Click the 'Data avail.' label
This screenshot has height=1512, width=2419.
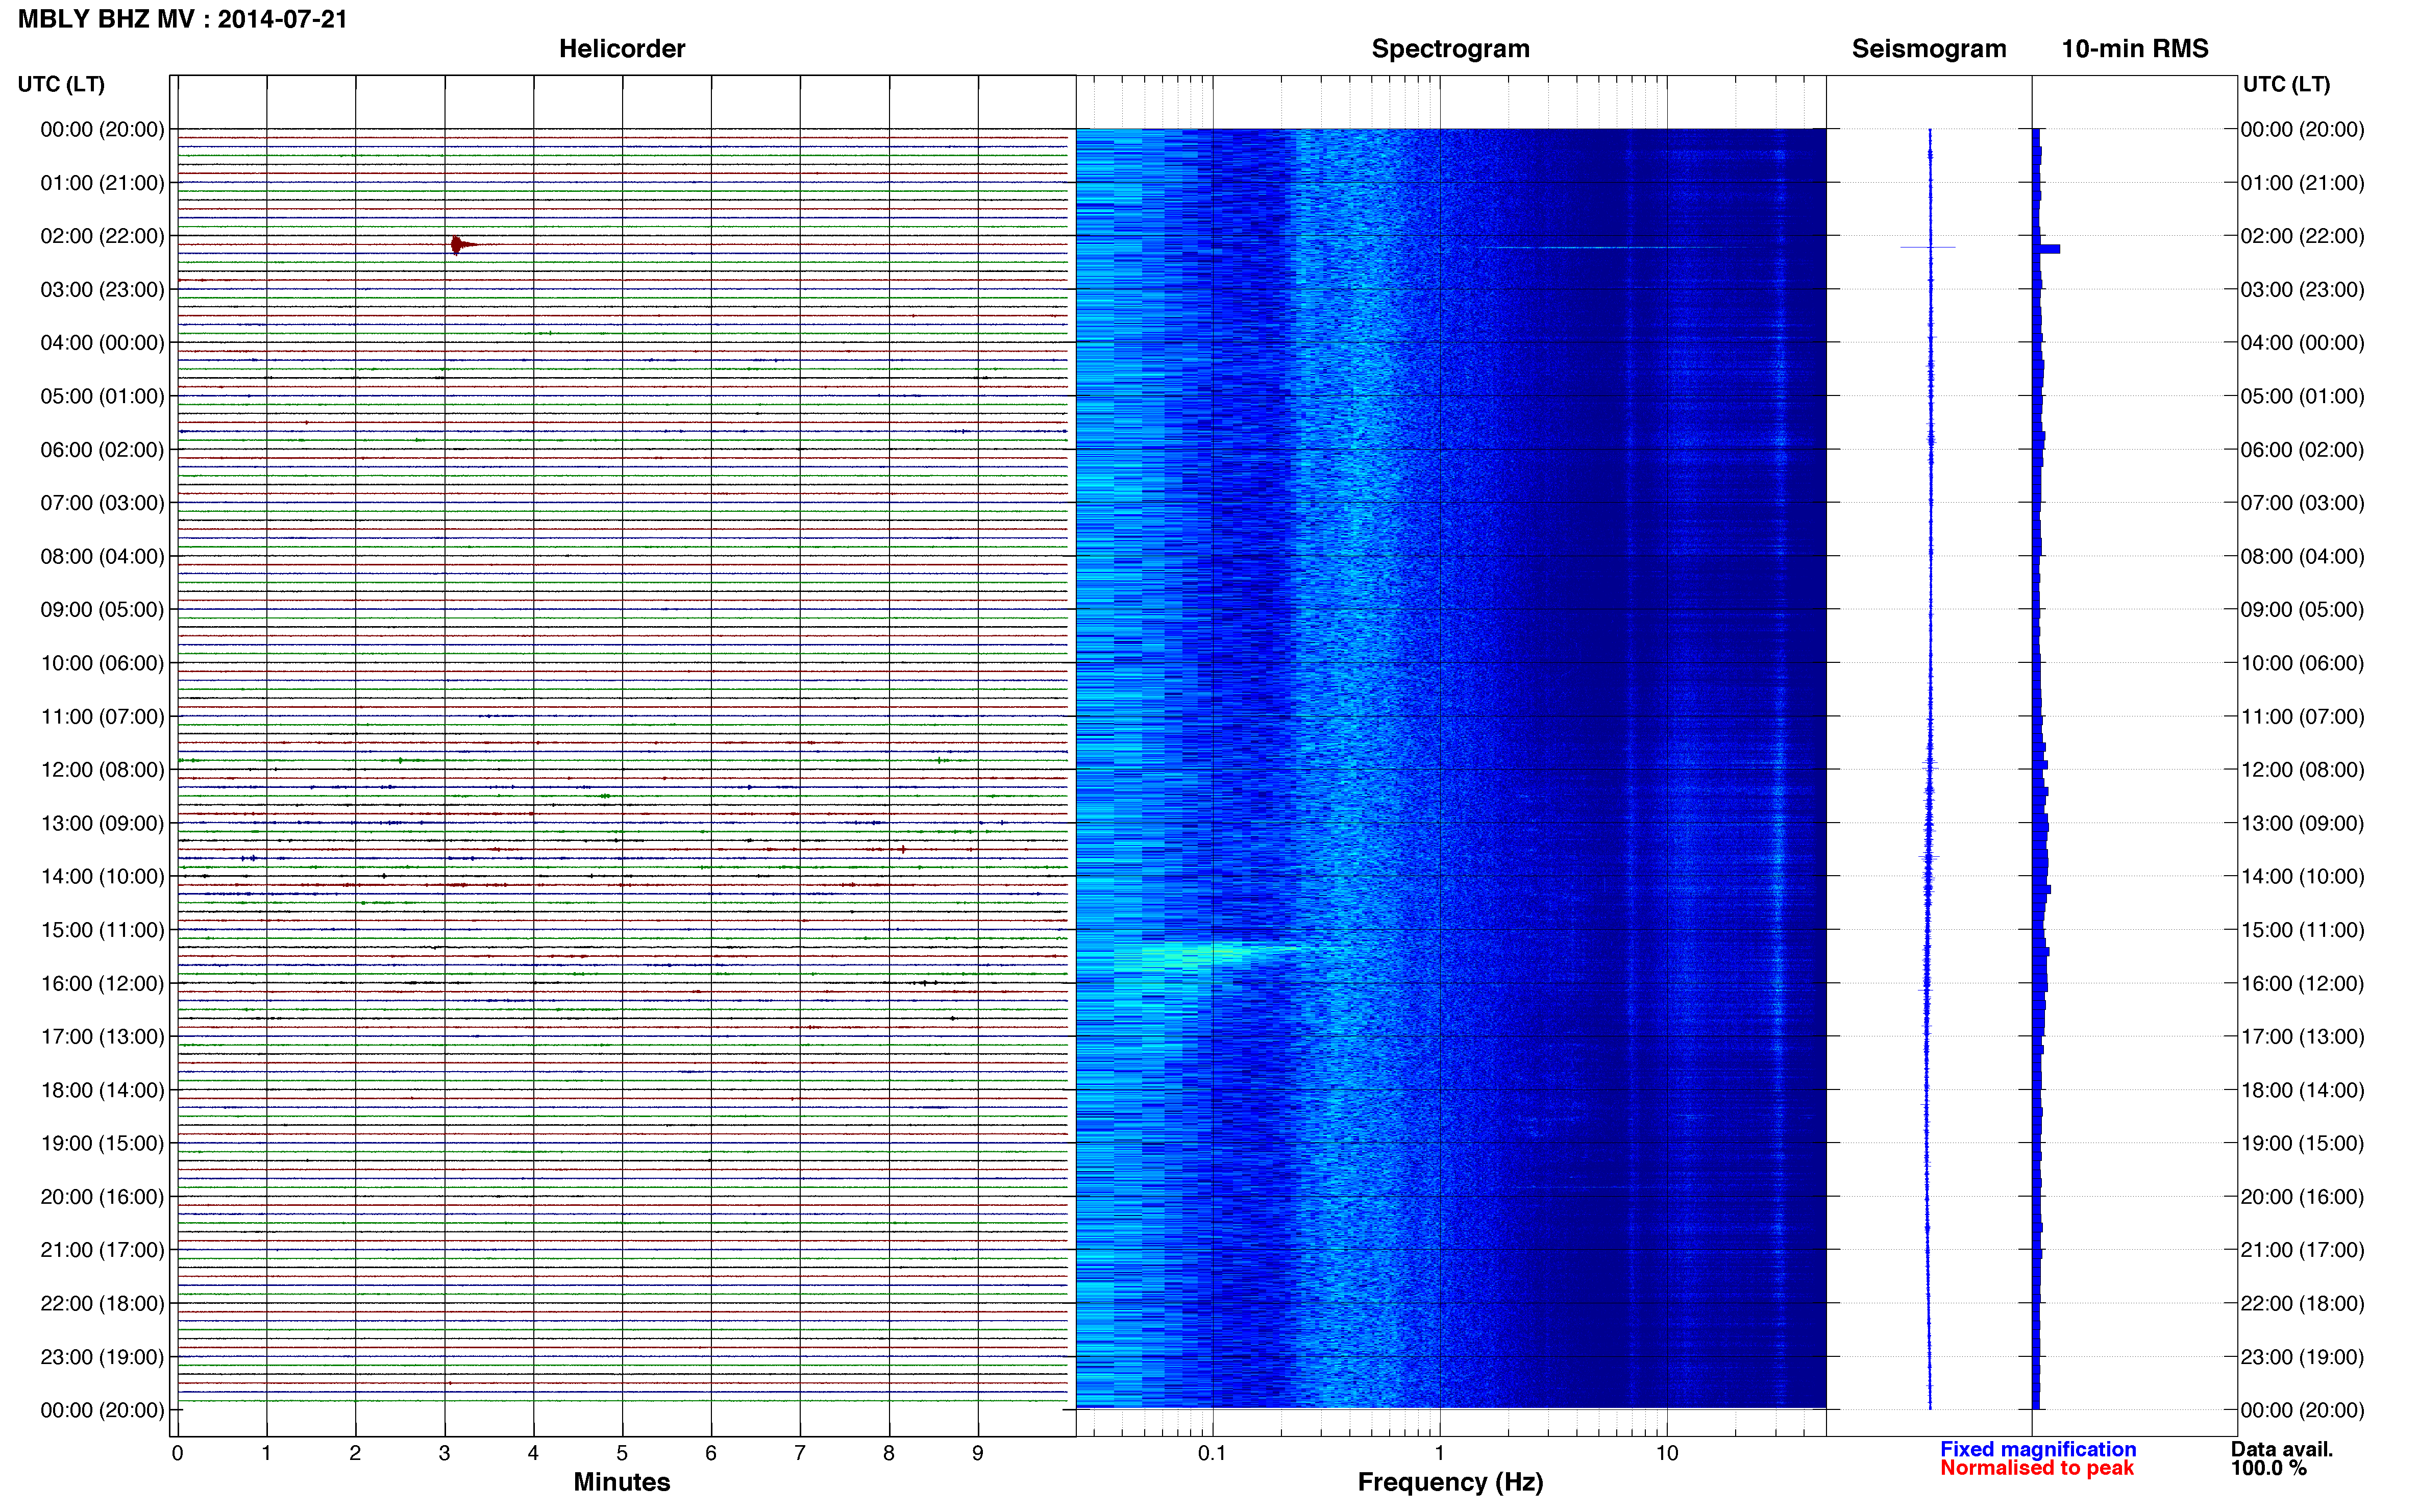pyautogui.click(x=2281, y=1449)
